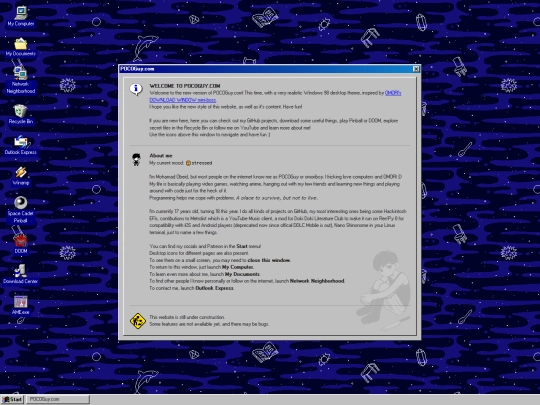Screen dimensions: 540x405
Task: Click the WELCOME TO POCOGUY.COM heading
Action: click(185, 86)
